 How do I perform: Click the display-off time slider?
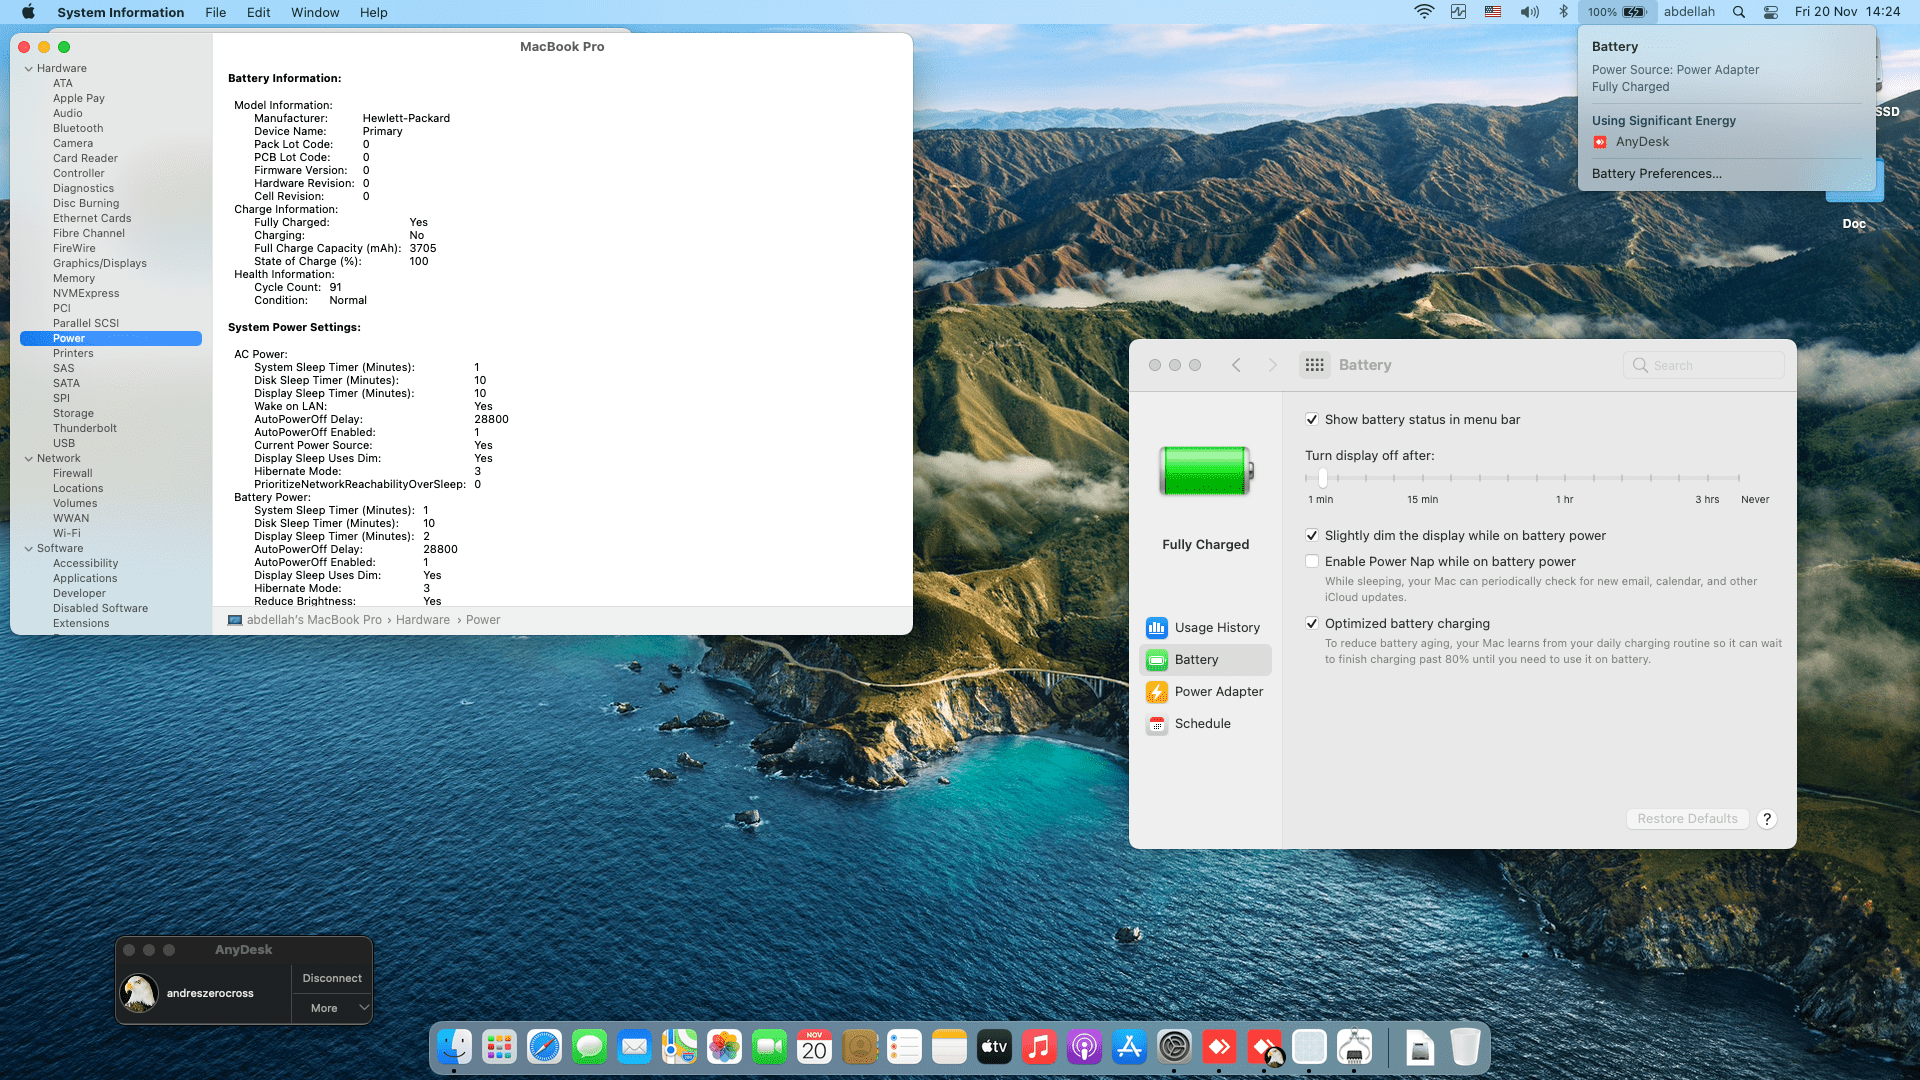pyautogui.click(x=1322, y=479)
